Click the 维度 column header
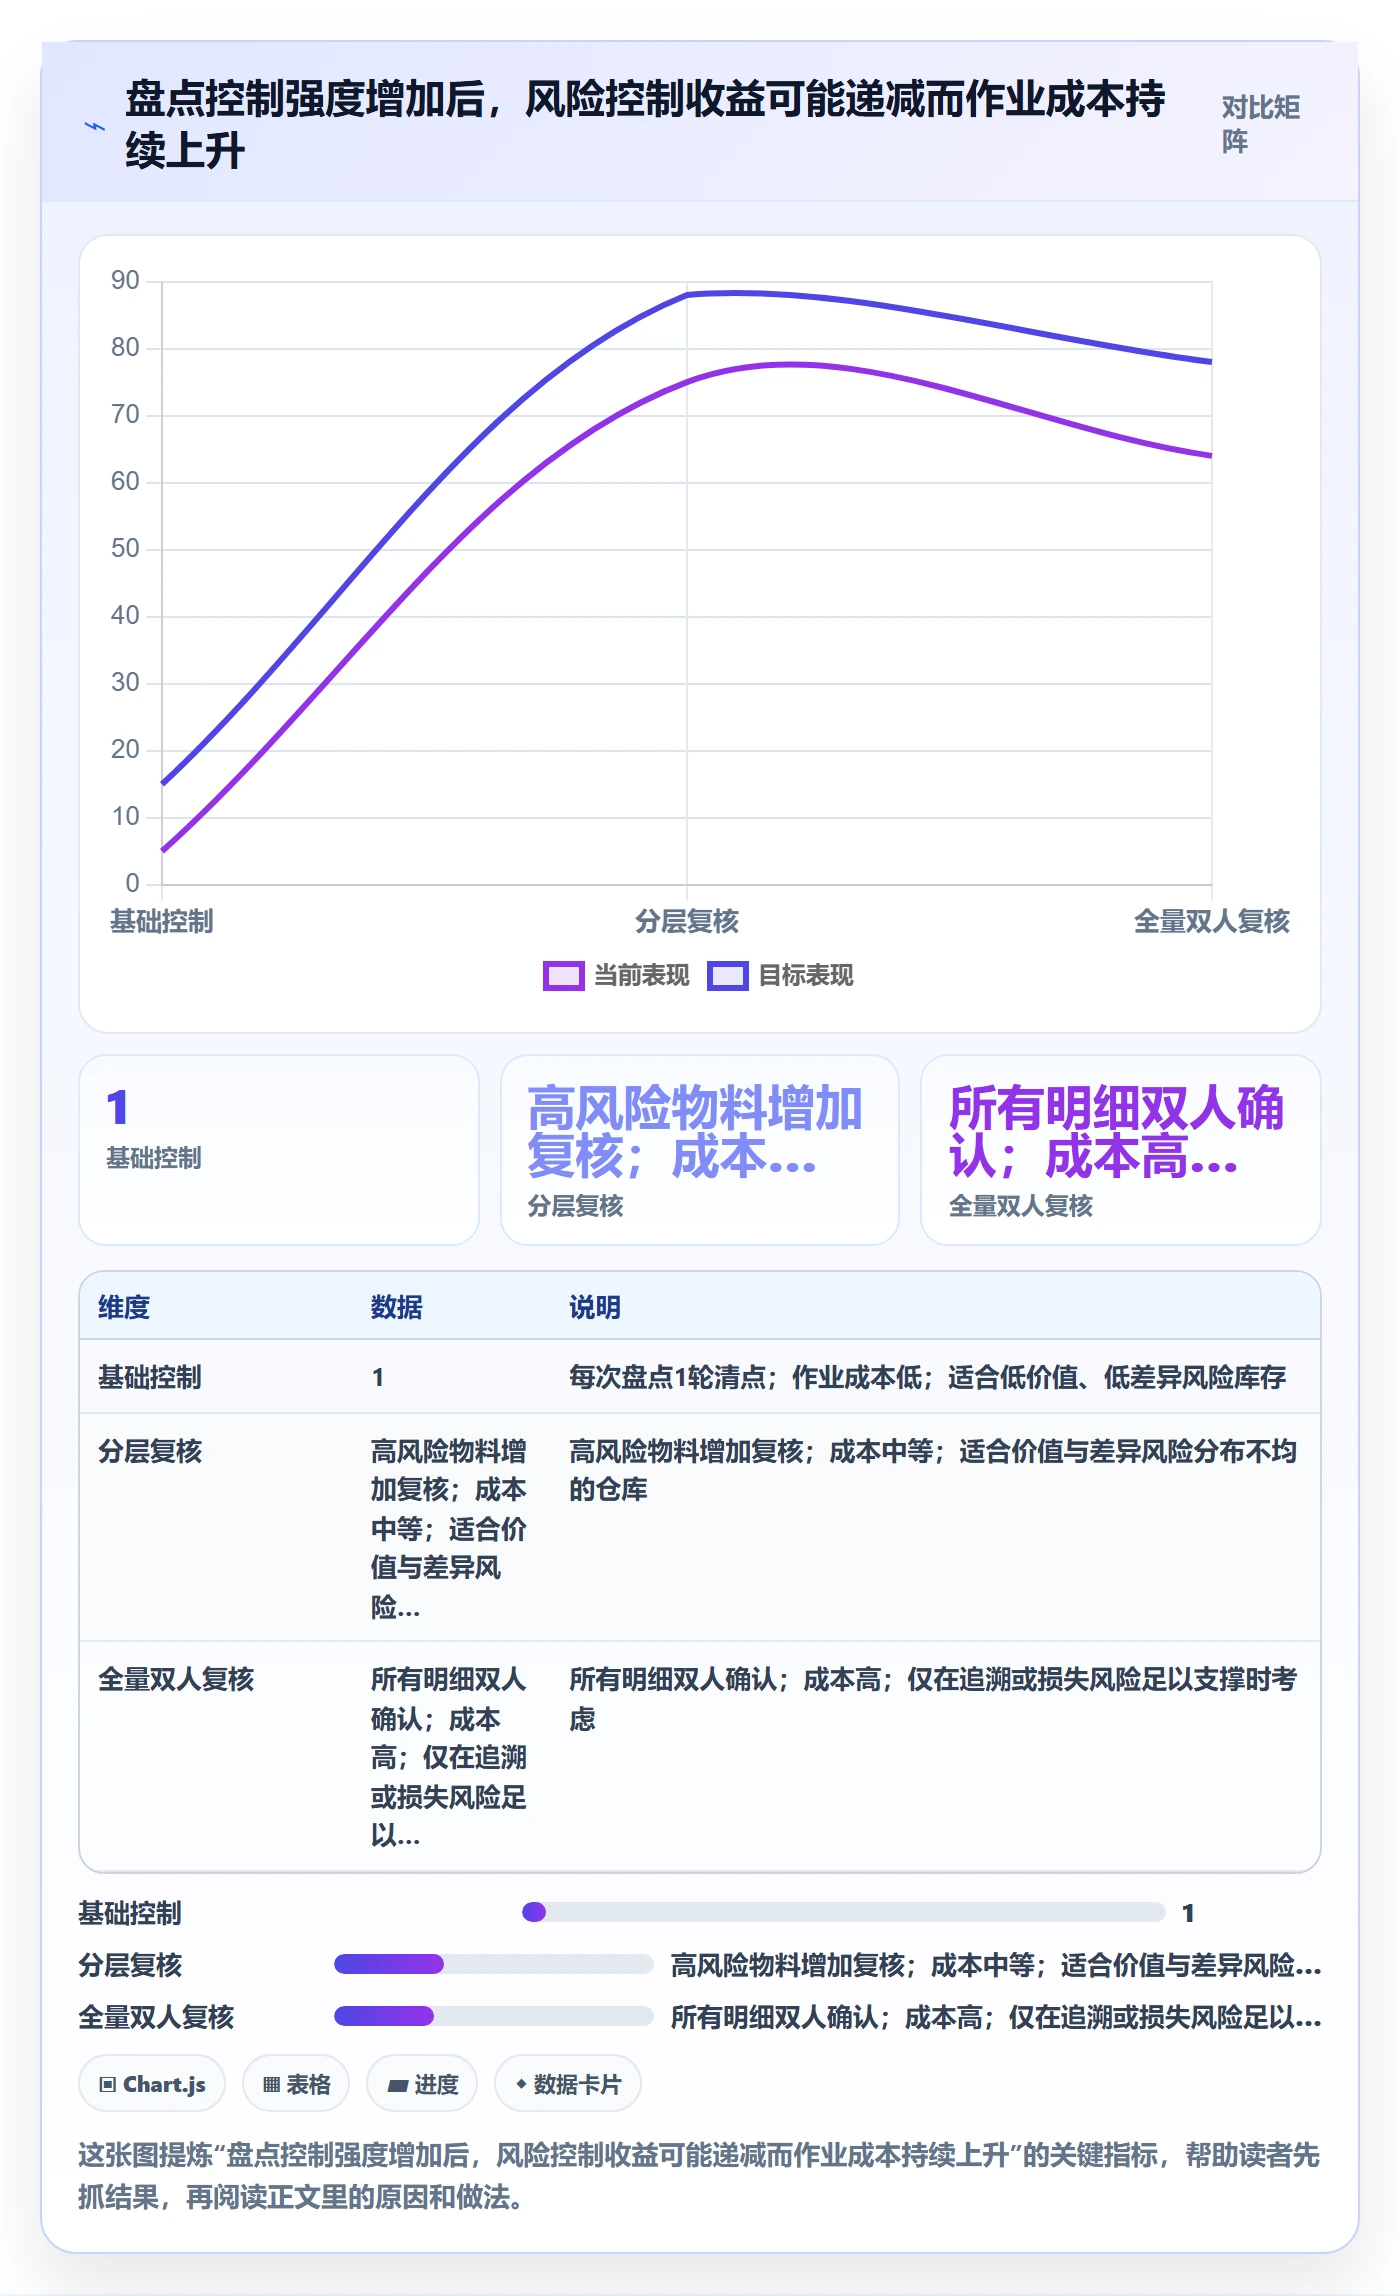This screenshot has height=2296, width=1400. click(x=124, y=1307)
